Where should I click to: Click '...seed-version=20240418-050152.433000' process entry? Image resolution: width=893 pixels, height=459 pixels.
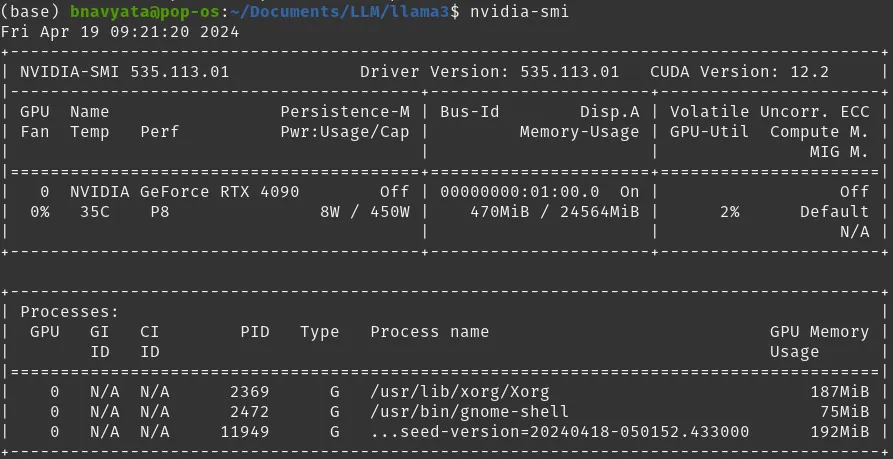click(x=560, y=432)
